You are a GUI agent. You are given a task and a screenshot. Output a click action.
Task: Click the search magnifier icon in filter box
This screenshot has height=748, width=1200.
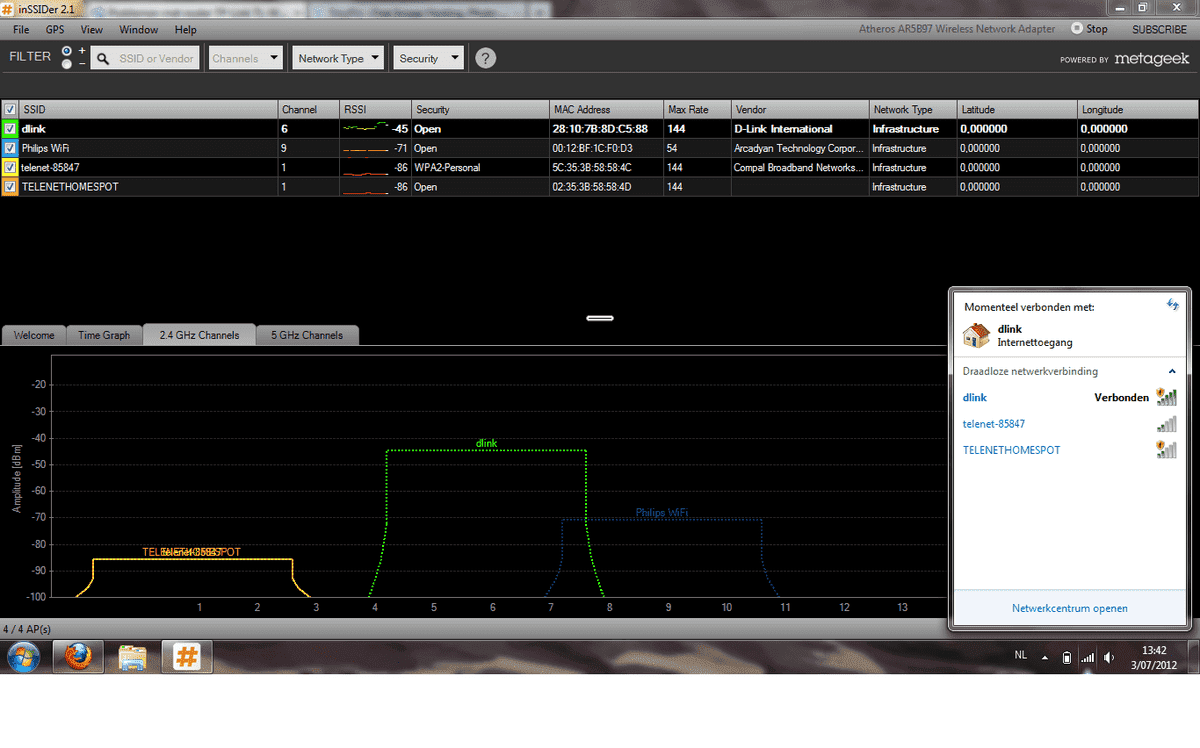click(103, 59)
